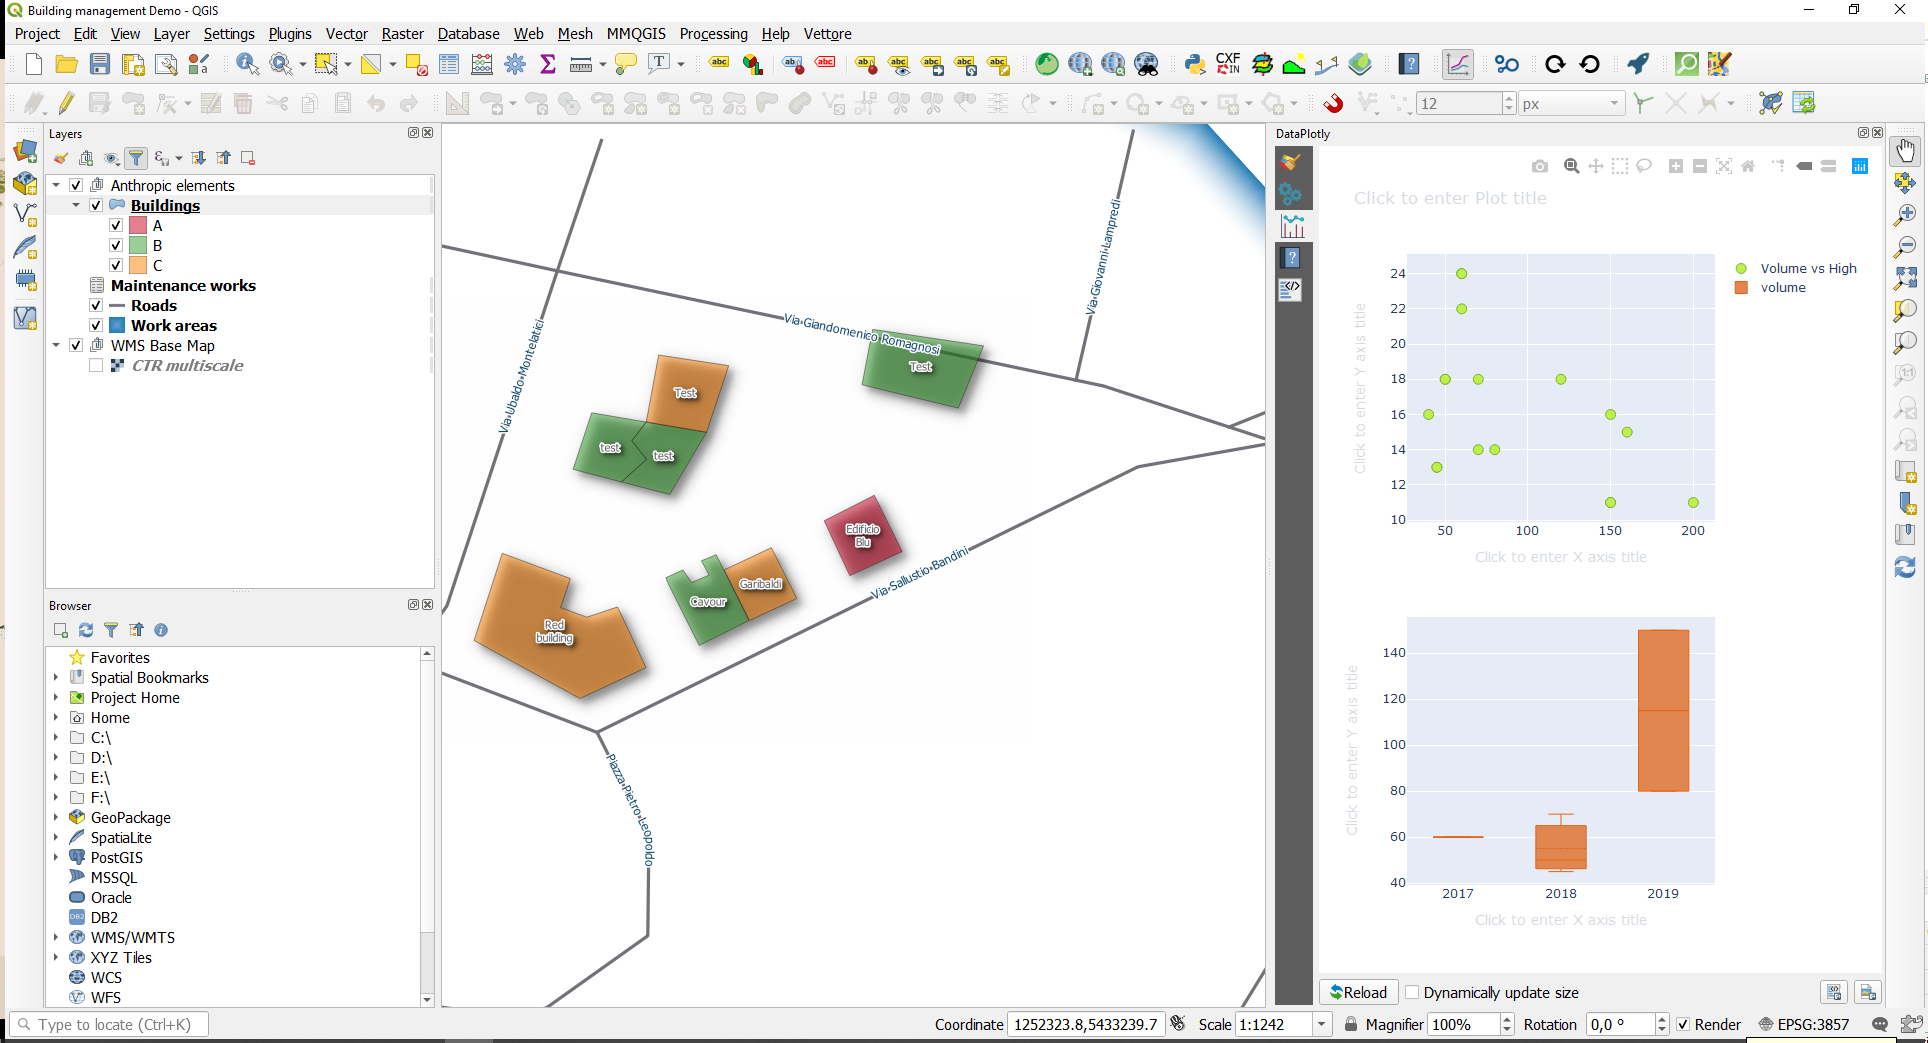Click Zoom In on the side toolbar
Screen dimensions: 1928x1043
[x=1905, y=215]
